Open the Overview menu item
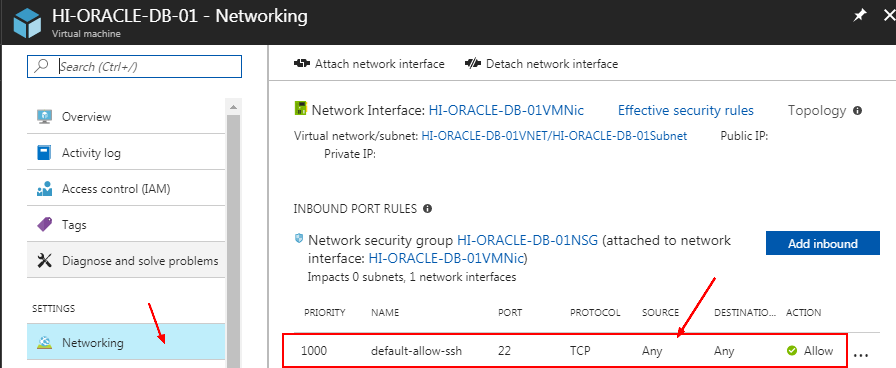The image size is (896, 368). (x=126, y=117)
